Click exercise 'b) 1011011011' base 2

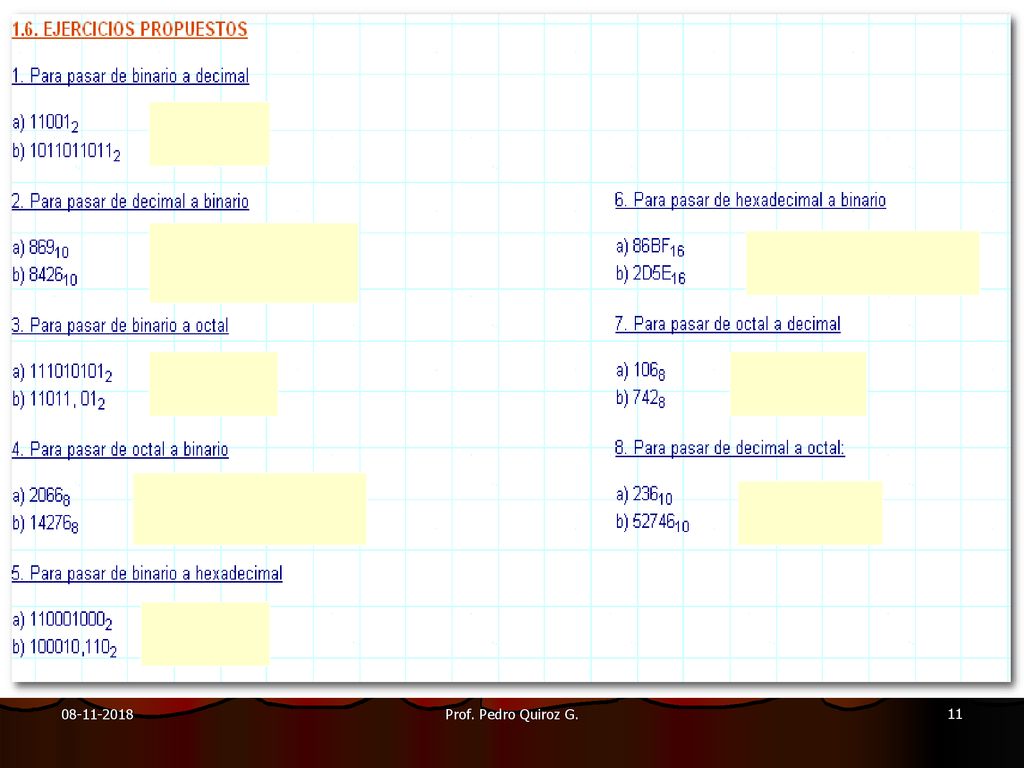coord(66,152)
